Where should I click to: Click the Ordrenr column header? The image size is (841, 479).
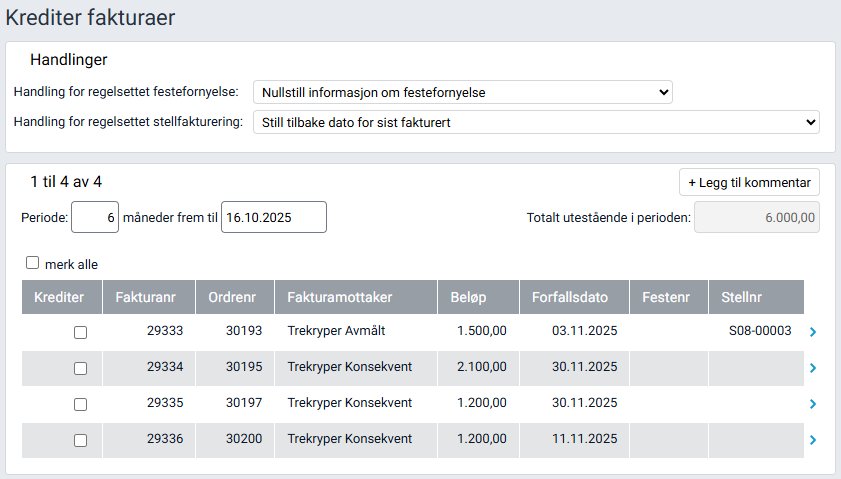(235, 297)
